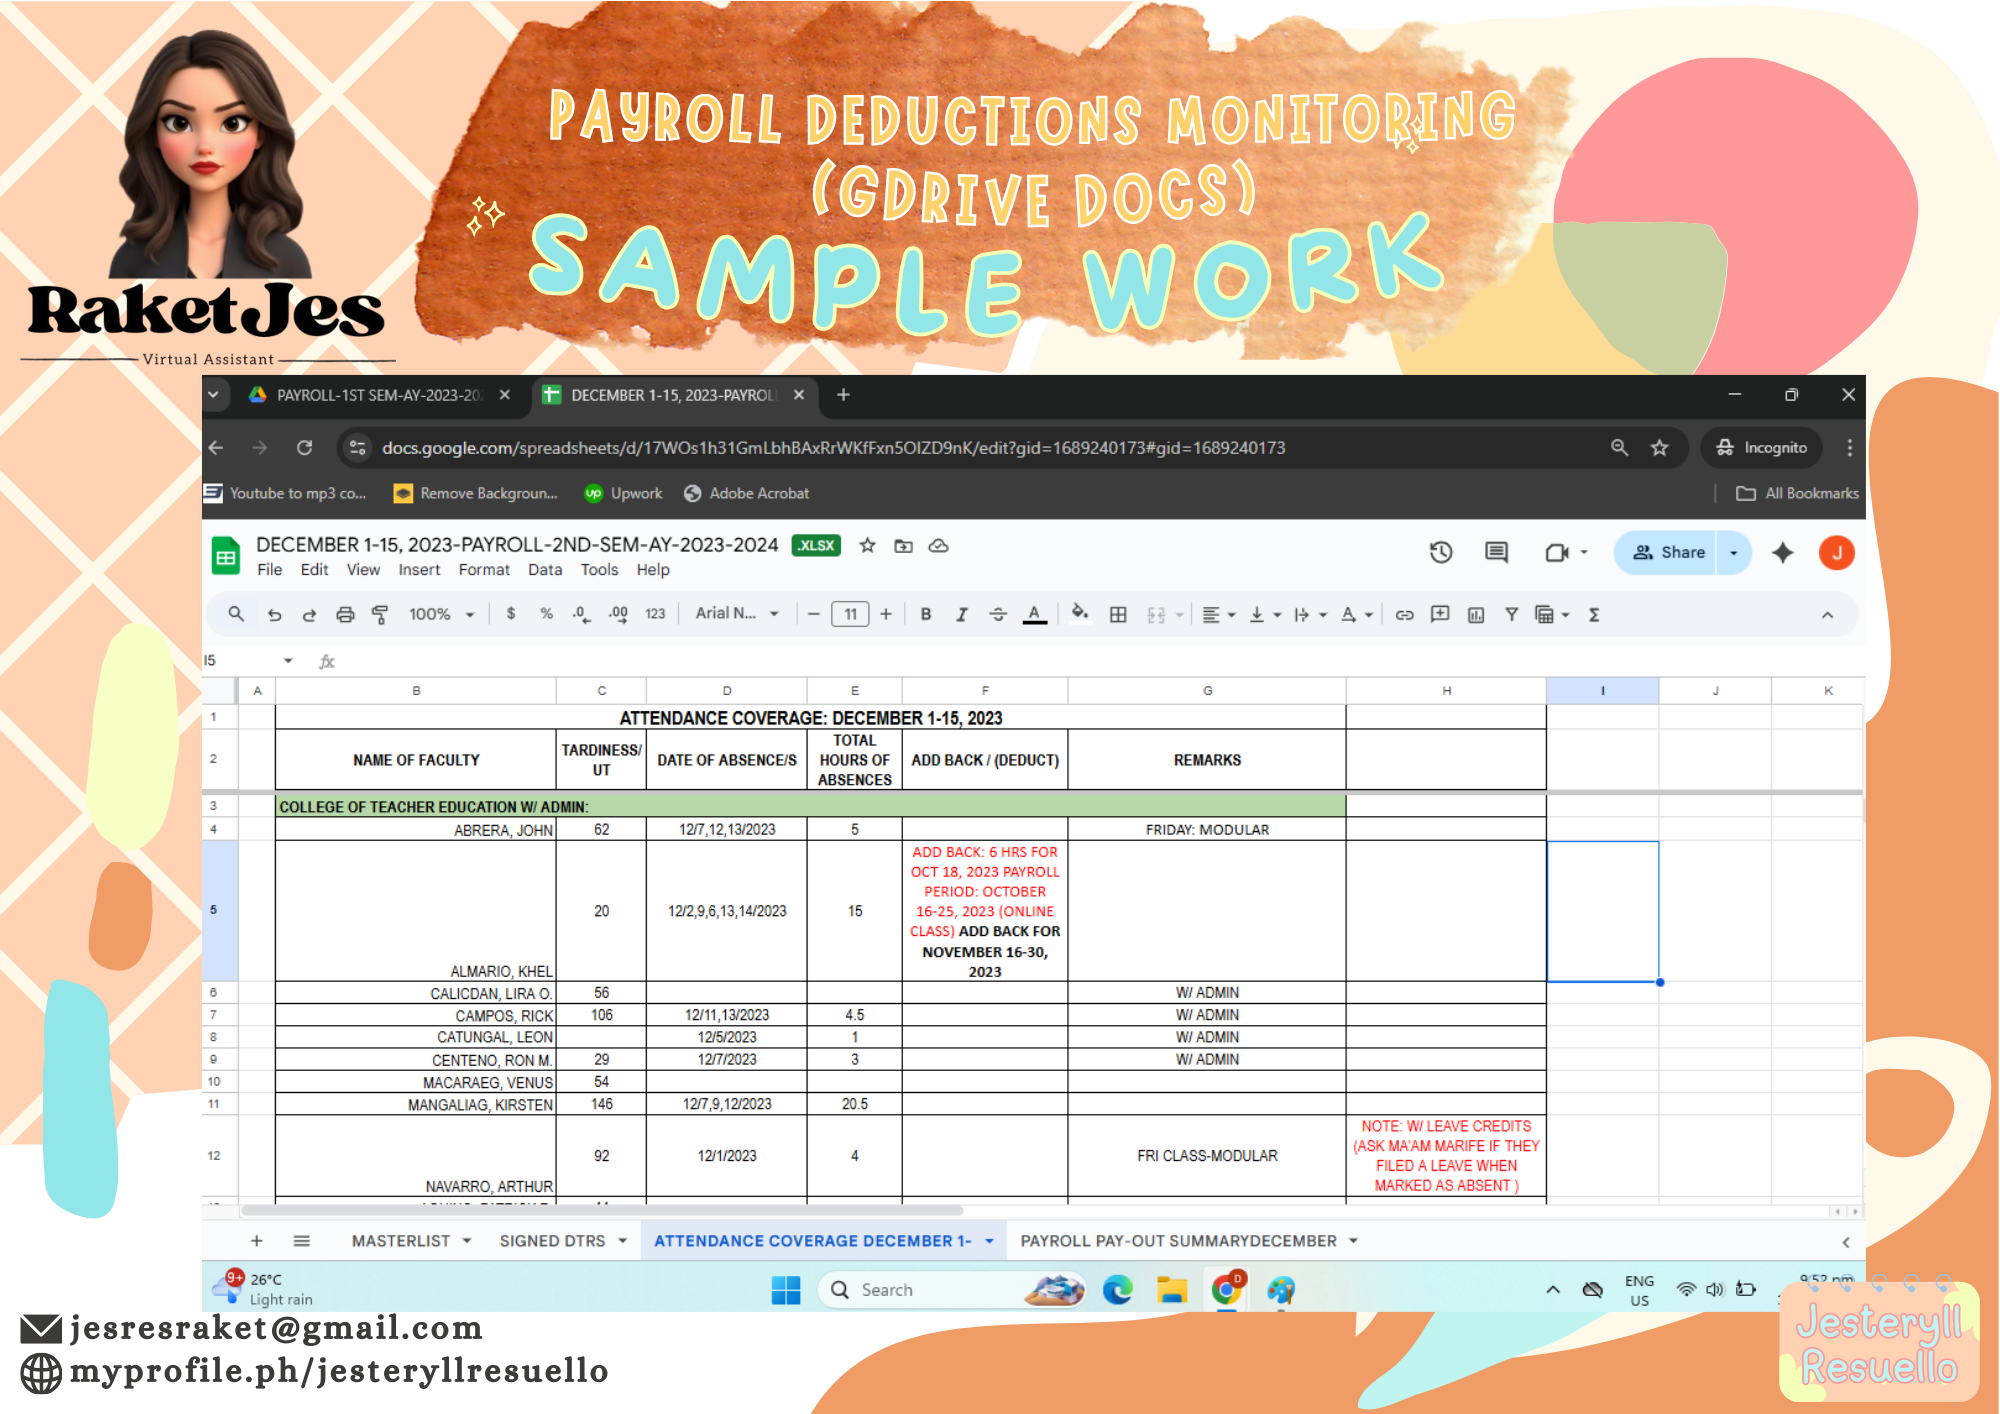Undo the last sheet action
Viewport: 2000px width, 1414px height.
pyautogui.click(x=274, y=614)
